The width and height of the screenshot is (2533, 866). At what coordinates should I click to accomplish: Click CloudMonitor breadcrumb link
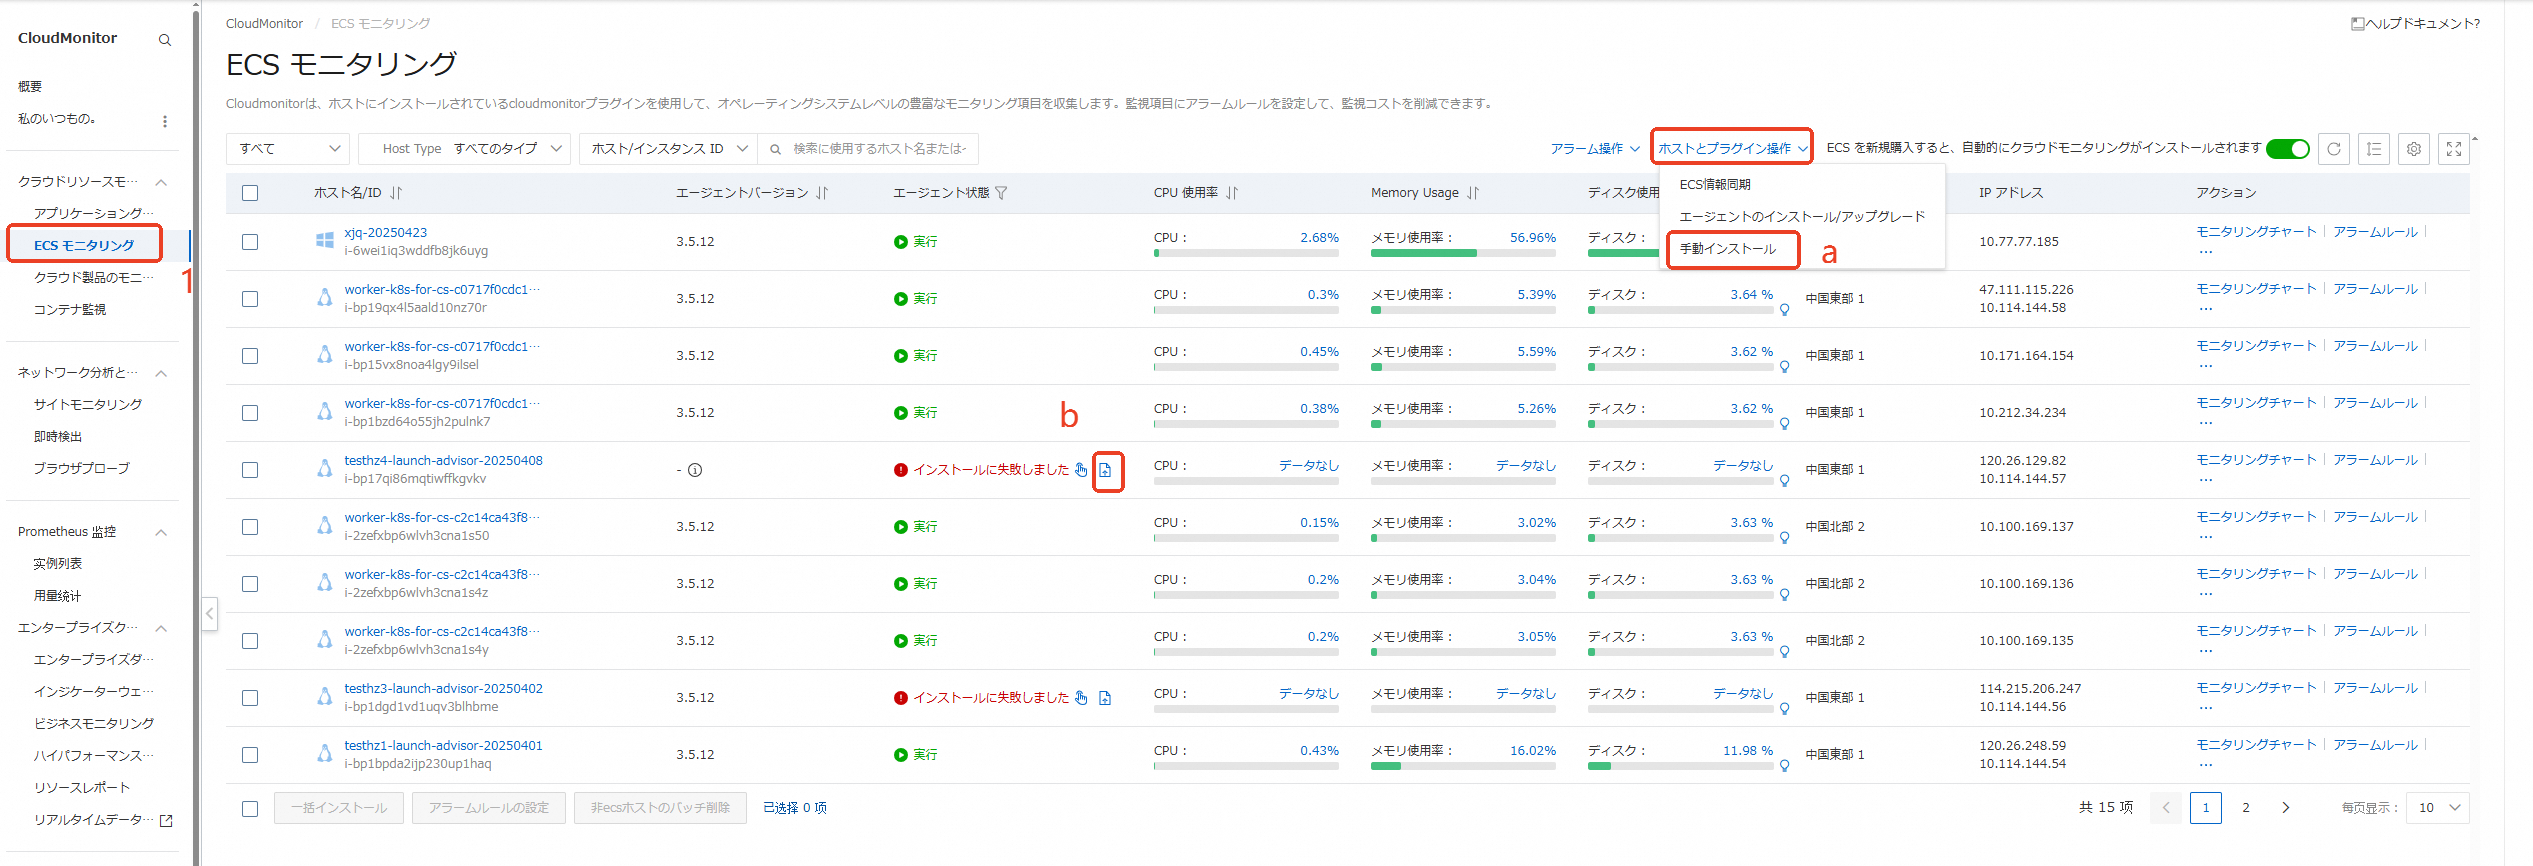point(264,24)
